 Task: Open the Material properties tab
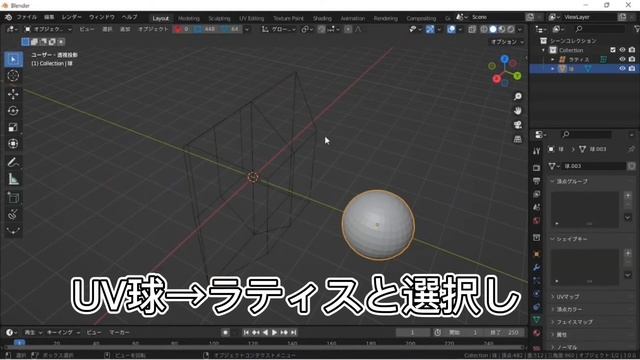click(x=537, y=333)
